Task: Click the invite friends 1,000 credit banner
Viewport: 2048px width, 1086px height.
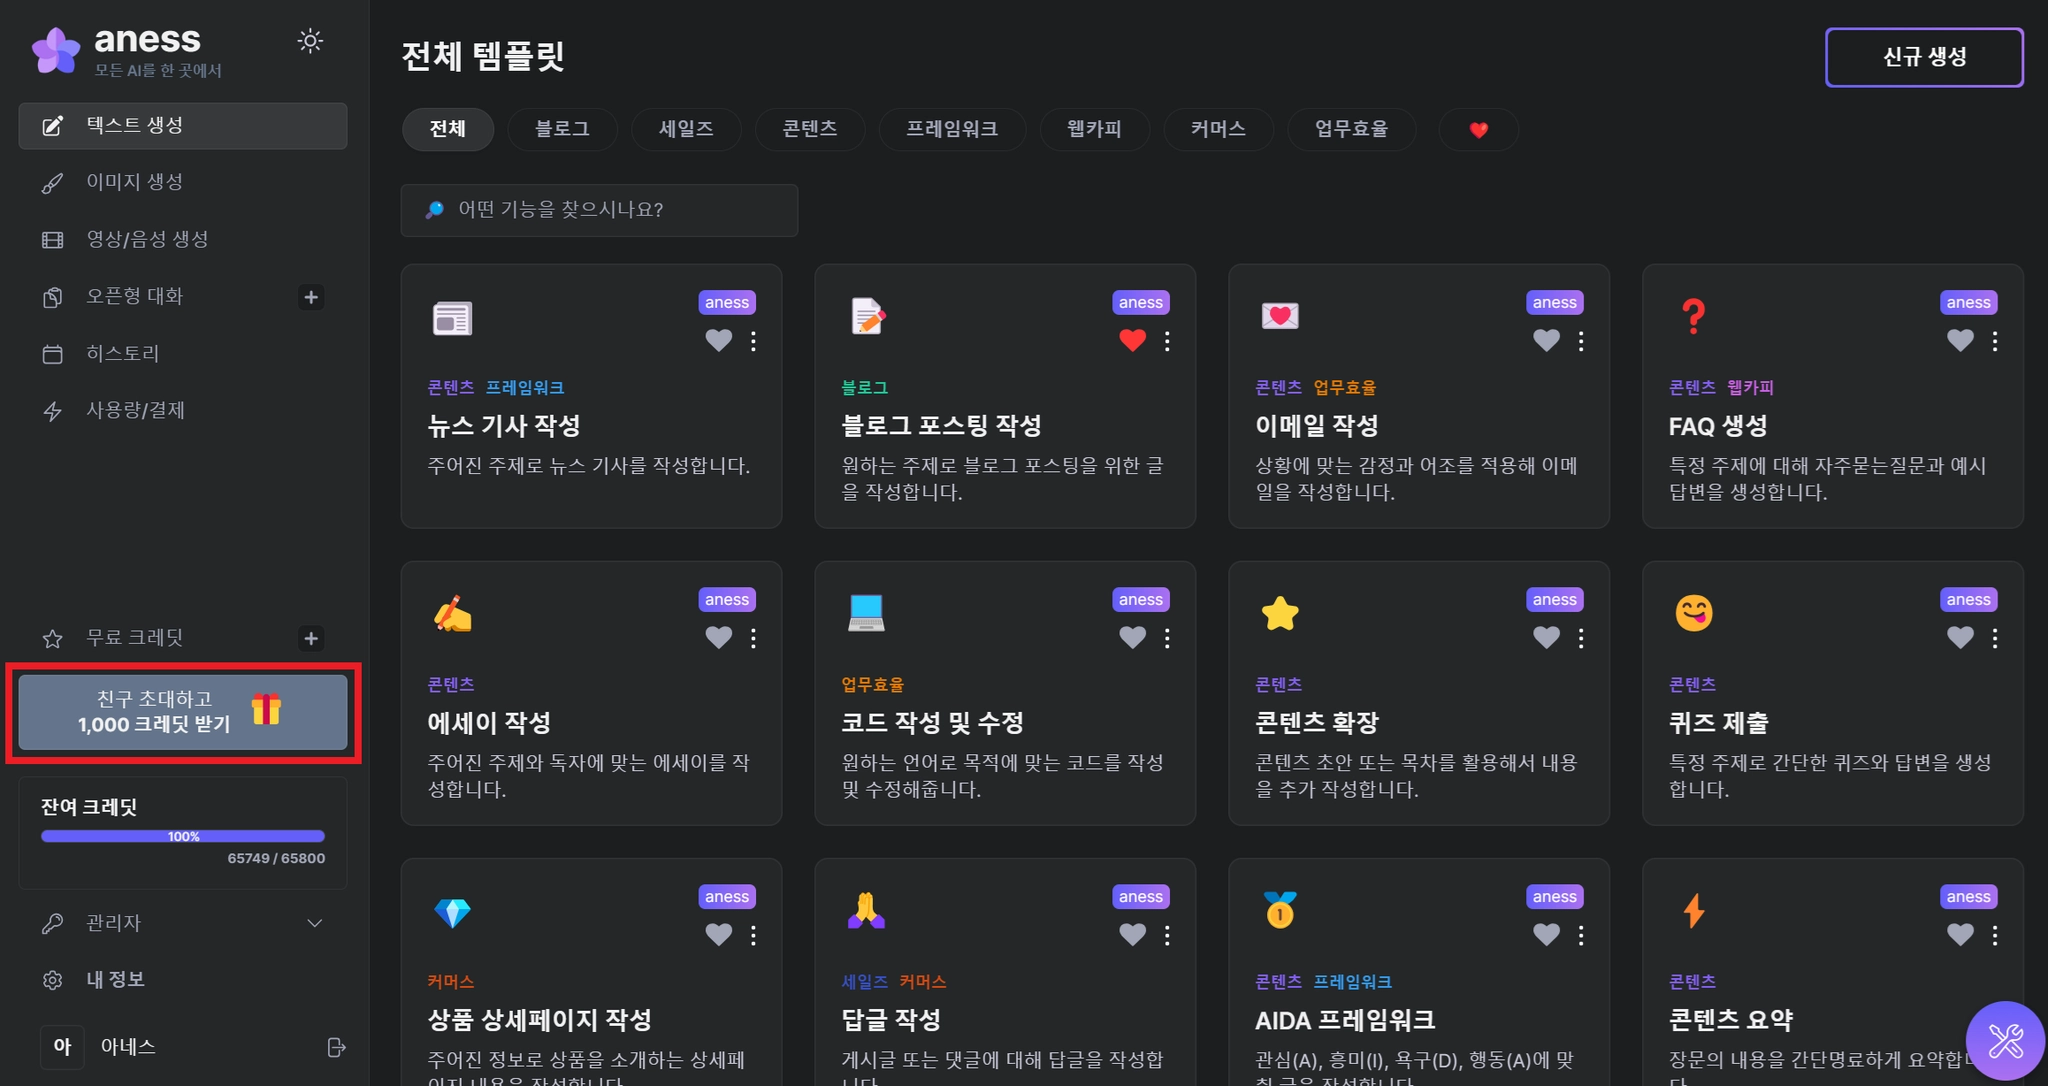Action: [x=183, y=712]
